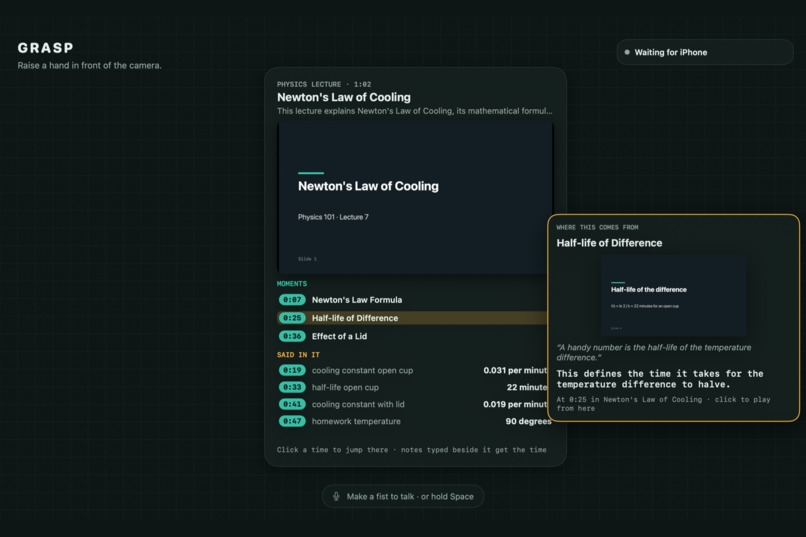The image size is (806, 537).
Task: Jump to 0:25 Half-life of Difference timestamp
Action: pyautogui.click(x=292, y=318)
